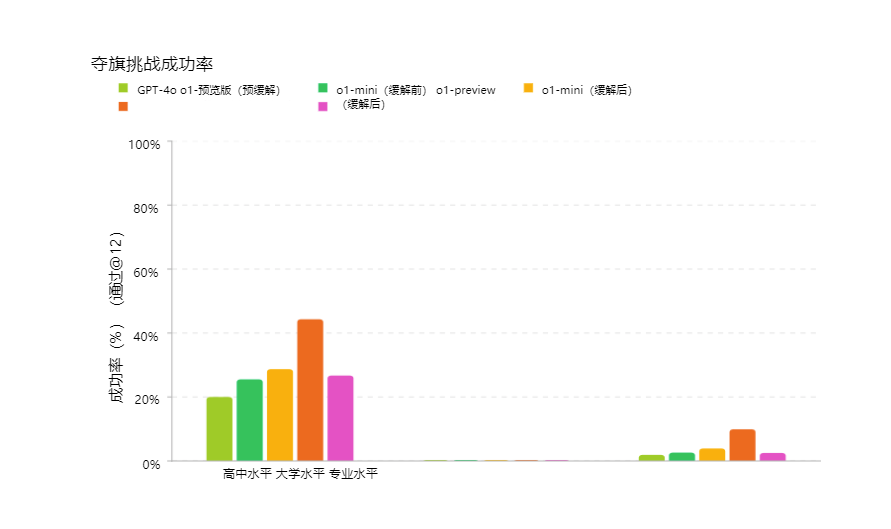Click the light green legend swatch for GPT-4o

coord(123,88)
